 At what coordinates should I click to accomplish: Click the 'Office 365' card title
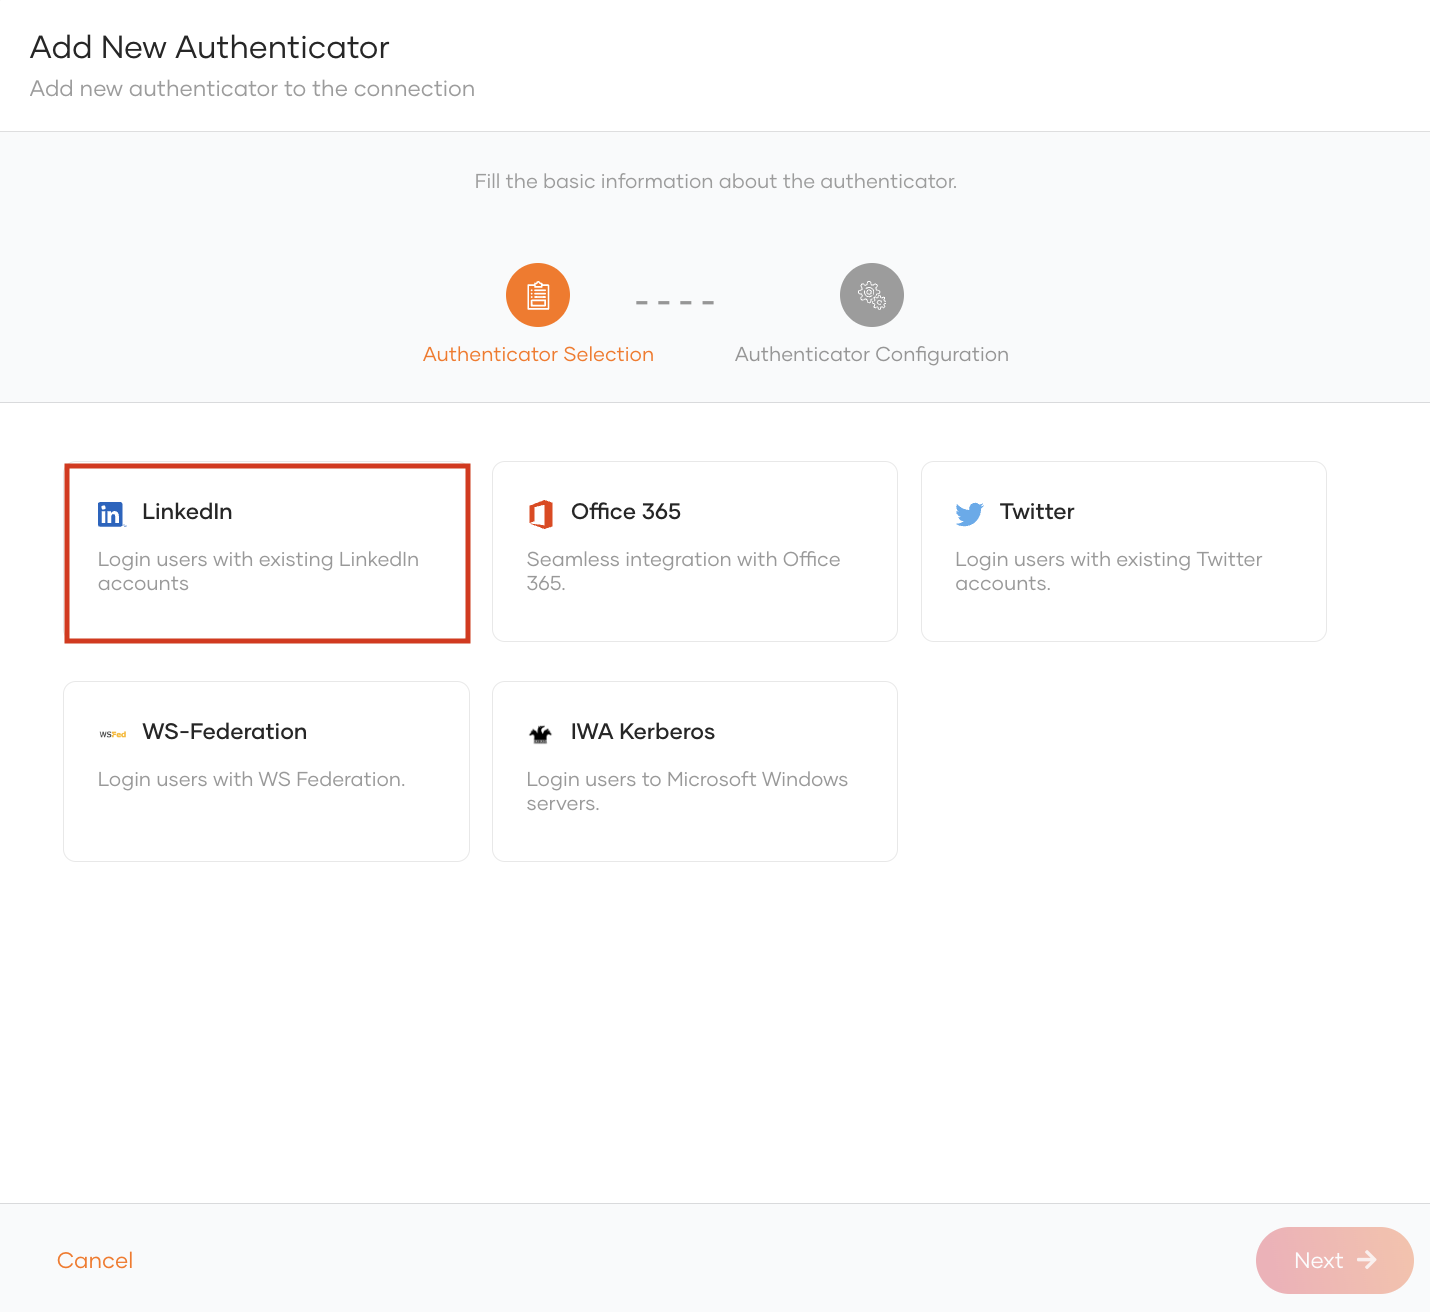pos(626,511)
